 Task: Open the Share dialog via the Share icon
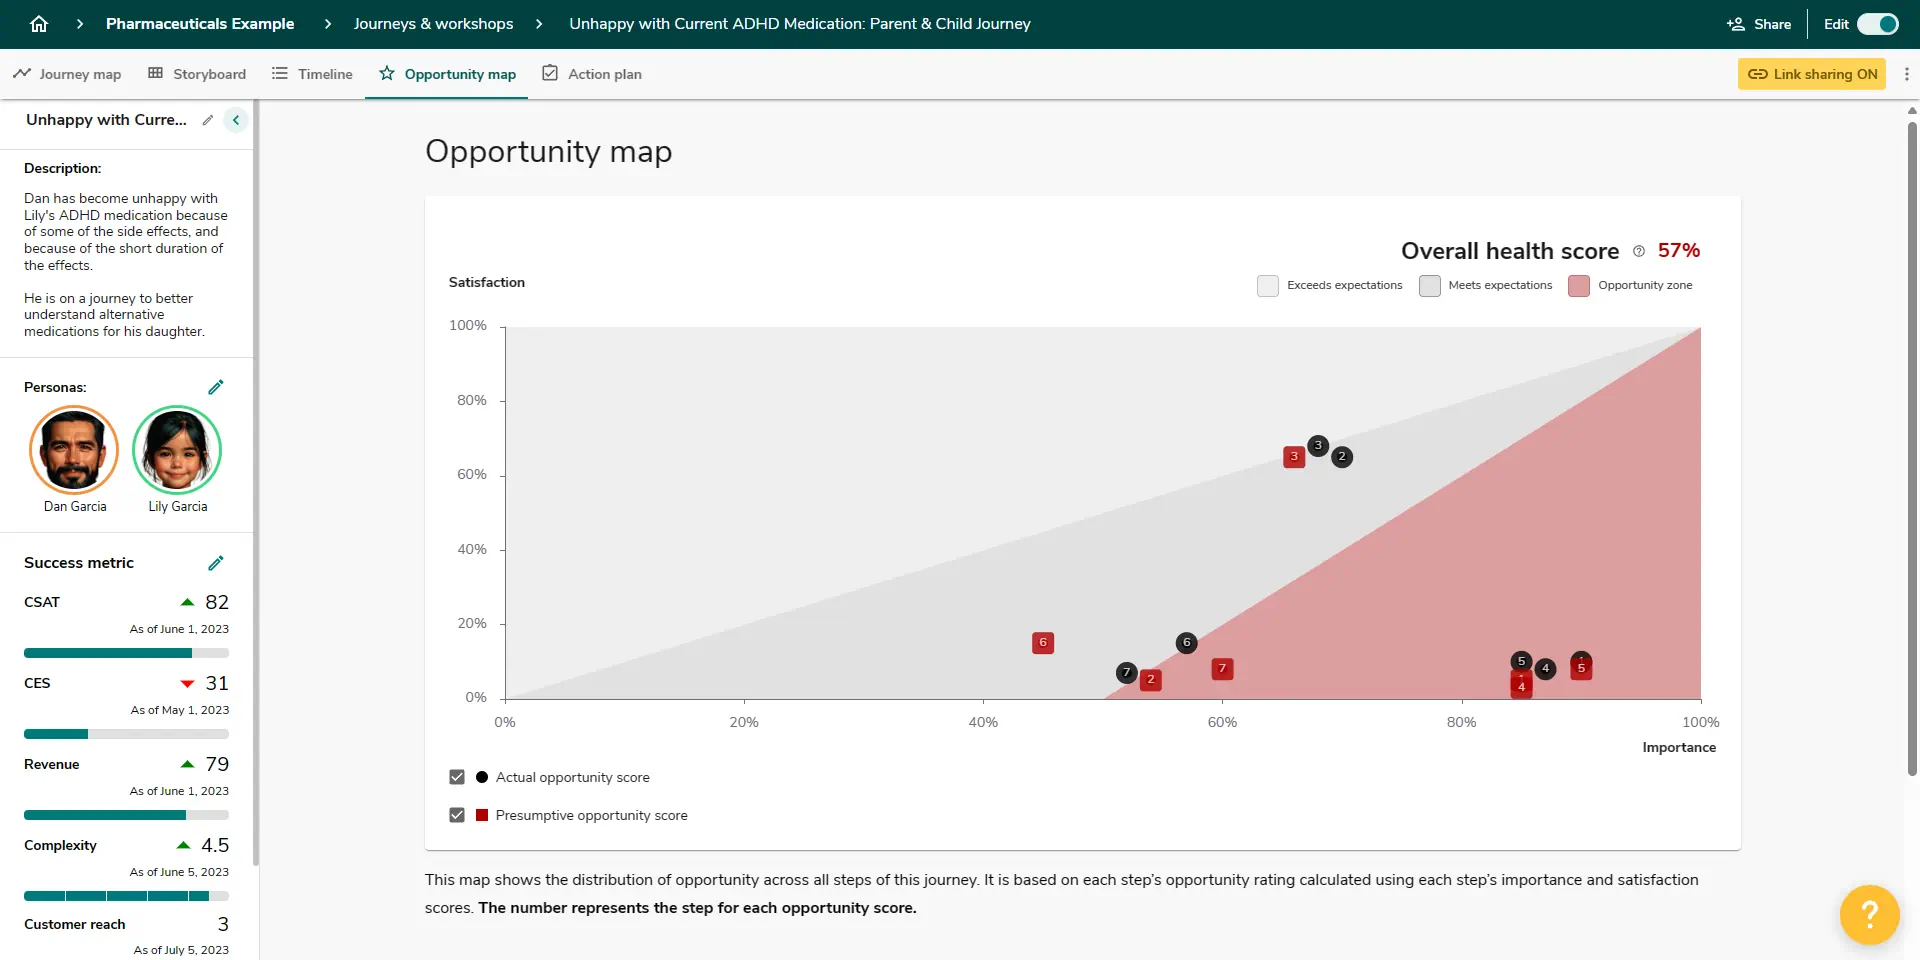pos(1758,23)
